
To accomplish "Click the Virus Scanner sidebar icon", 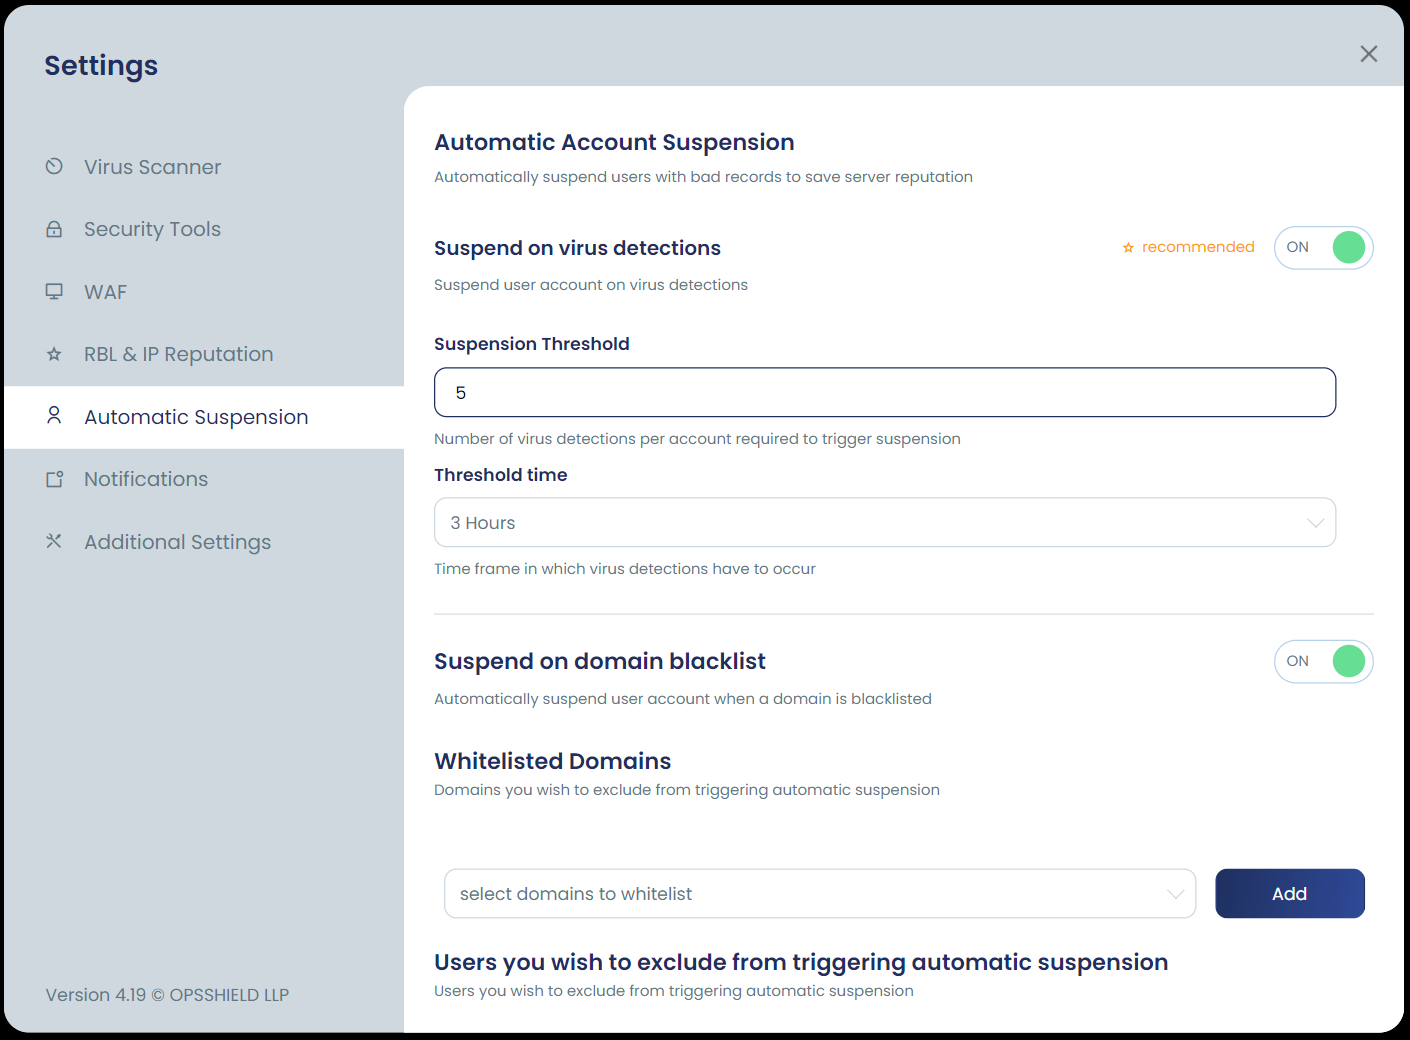I will [54, 166].
